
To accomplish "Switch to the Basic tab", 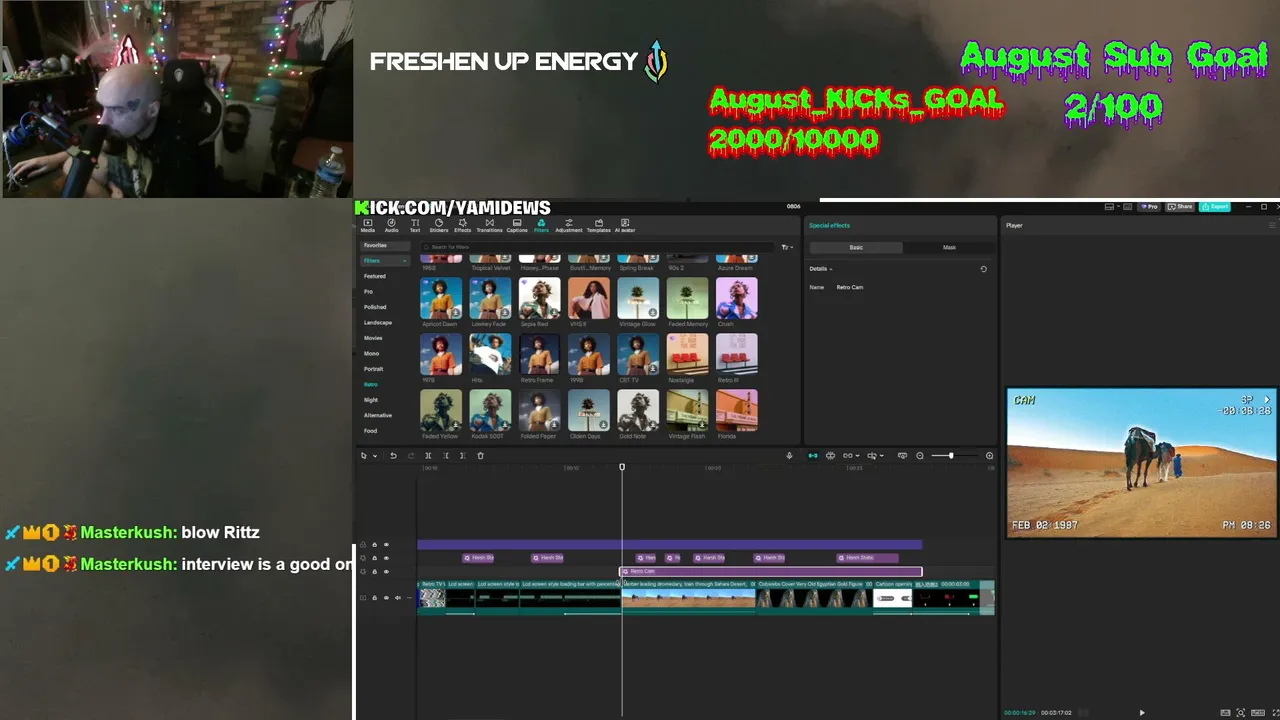I will [856, 247].
